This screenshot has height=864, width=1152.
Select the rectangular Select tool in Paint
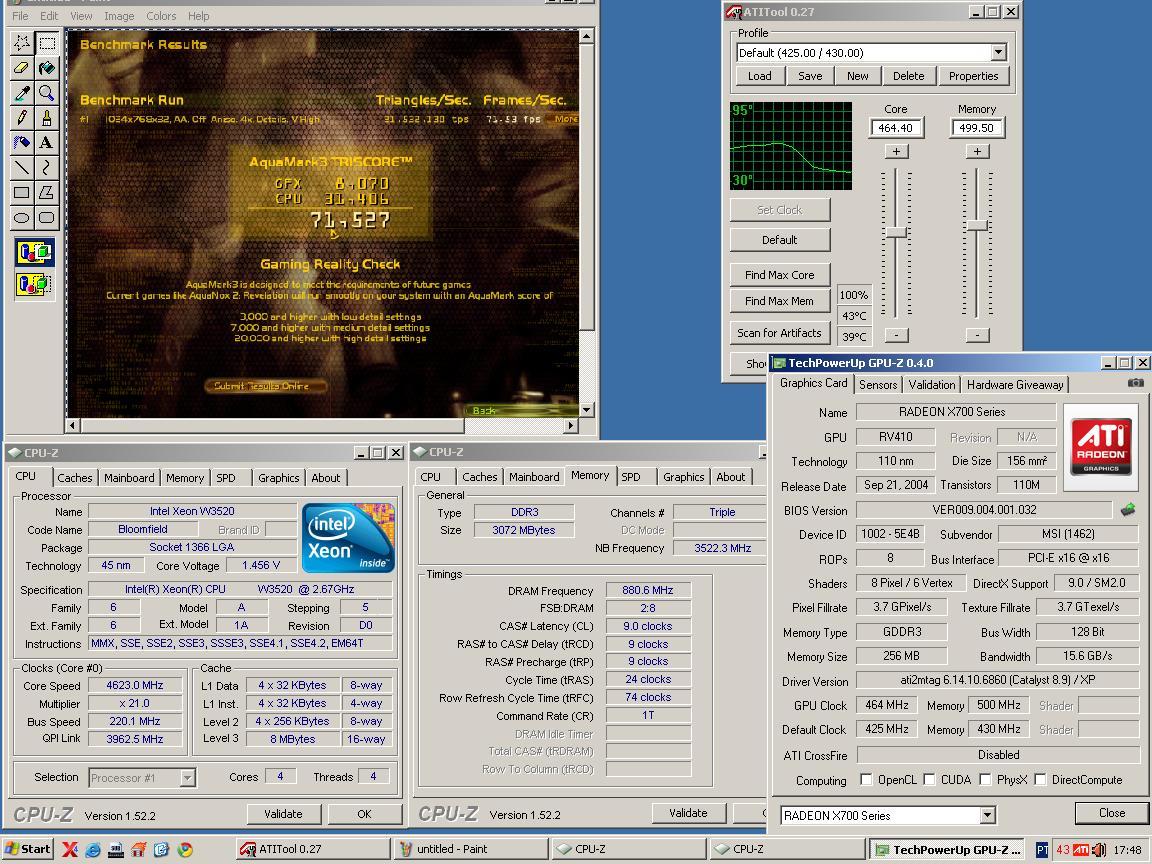point(46,43)
